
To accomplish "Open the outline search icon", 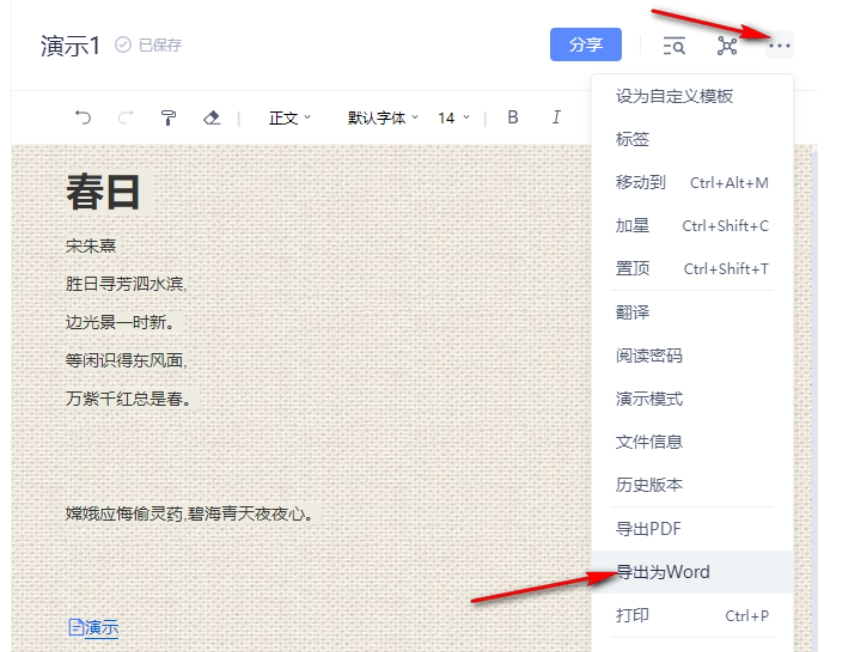I will click(x=674, y=46).
